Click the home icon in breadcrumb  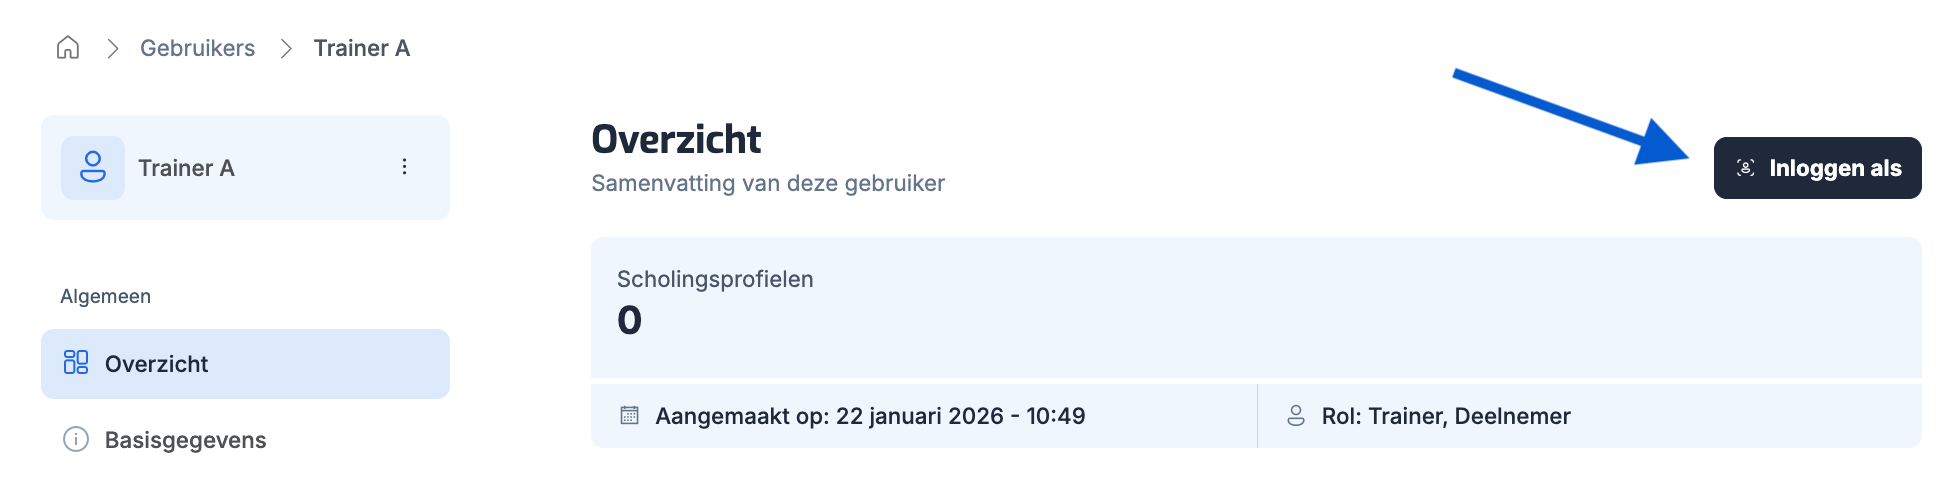[x=68, y=48]
